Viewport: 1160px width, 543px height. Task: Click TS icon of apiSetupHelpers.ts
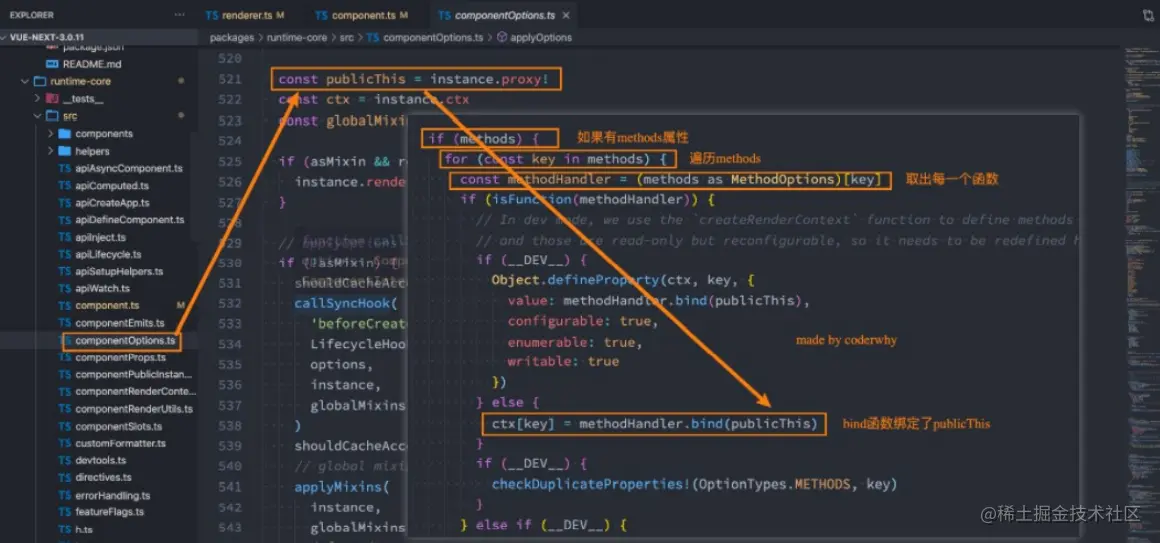pyautogui.click(x=64, y=272)
